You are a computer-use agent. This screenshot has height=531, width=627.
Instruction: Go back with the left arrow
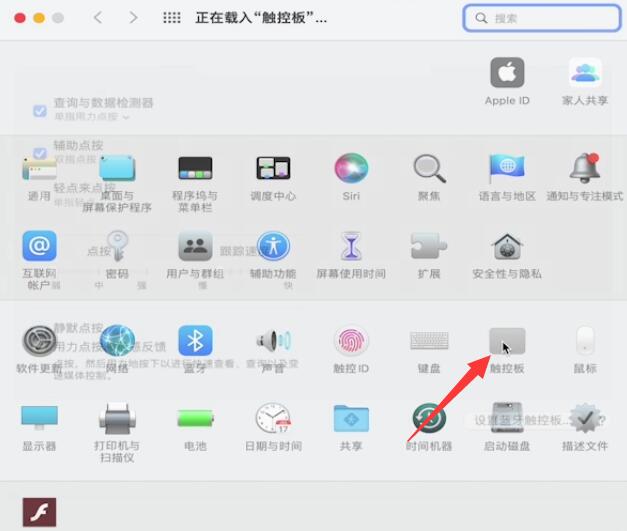(98, 18)
